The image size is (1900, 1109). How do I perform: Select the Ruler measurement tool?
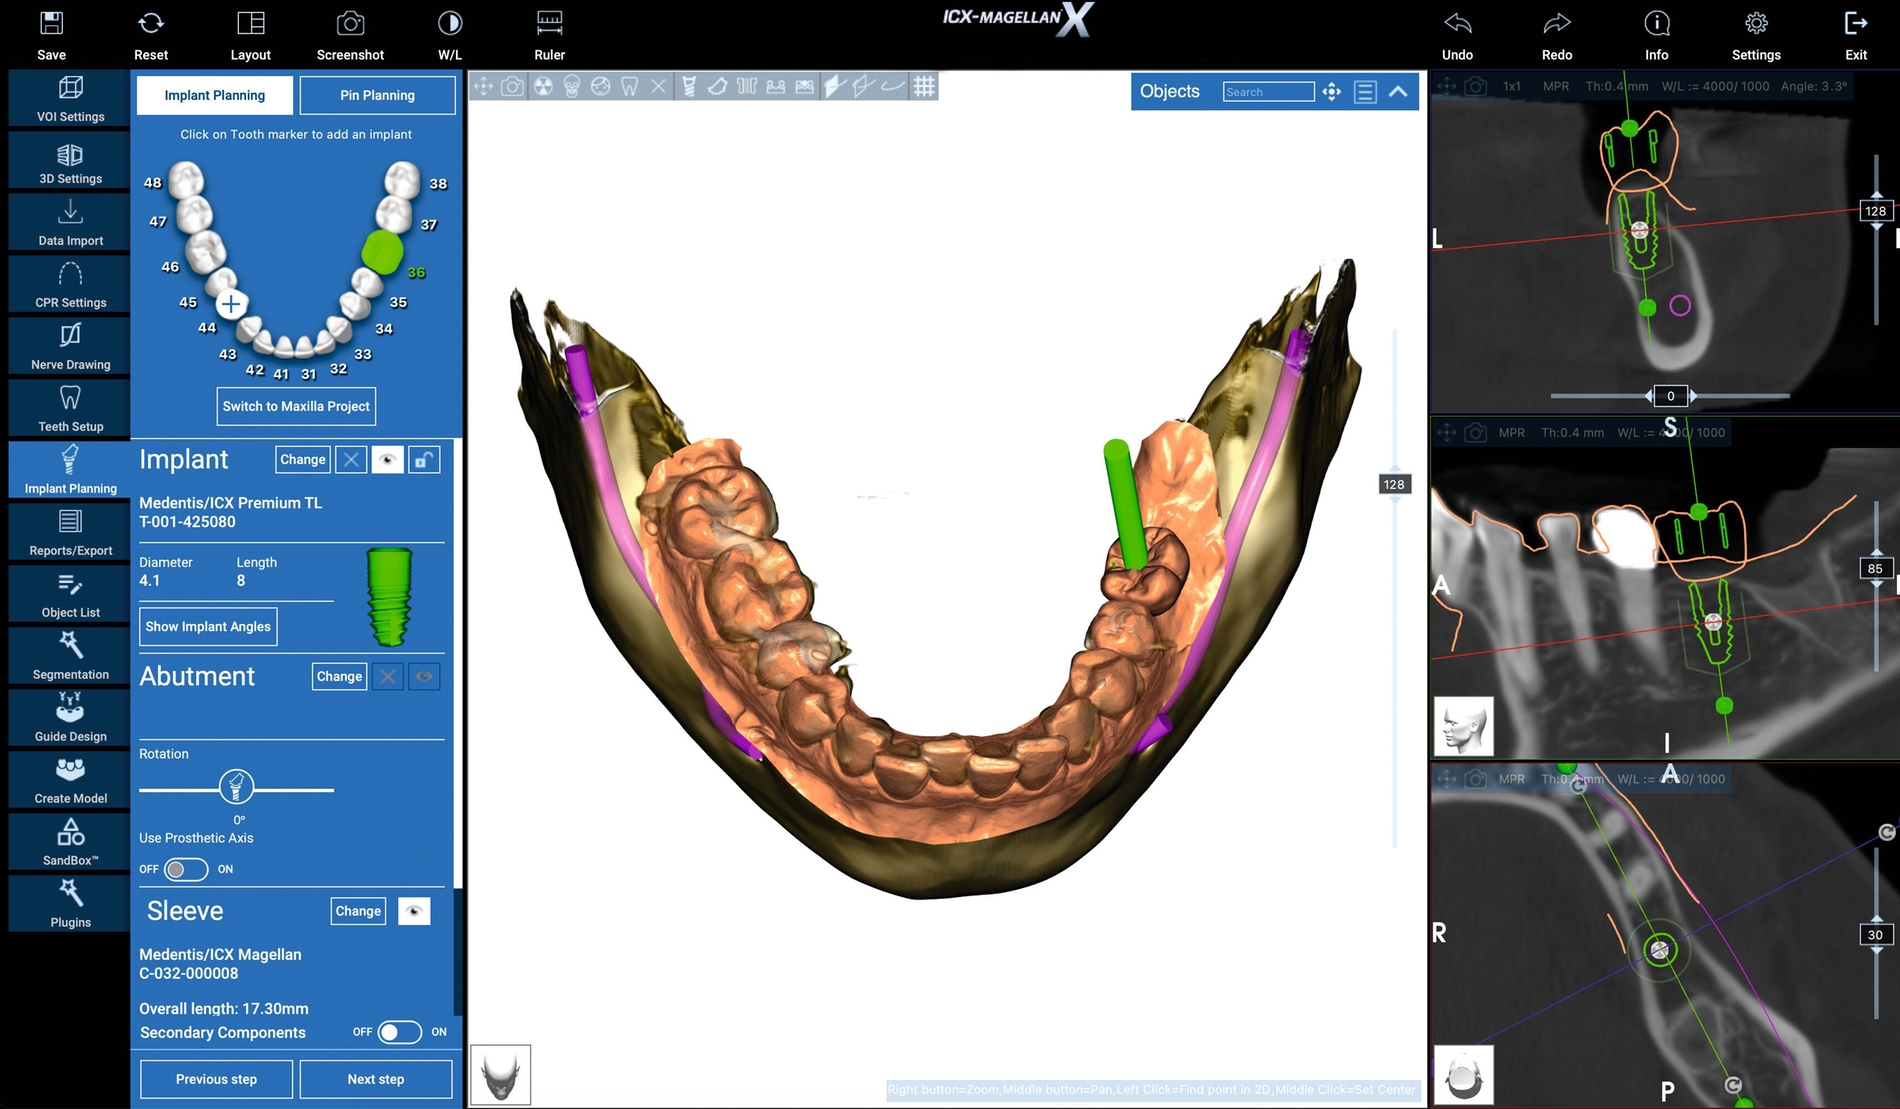click(550, 35)
